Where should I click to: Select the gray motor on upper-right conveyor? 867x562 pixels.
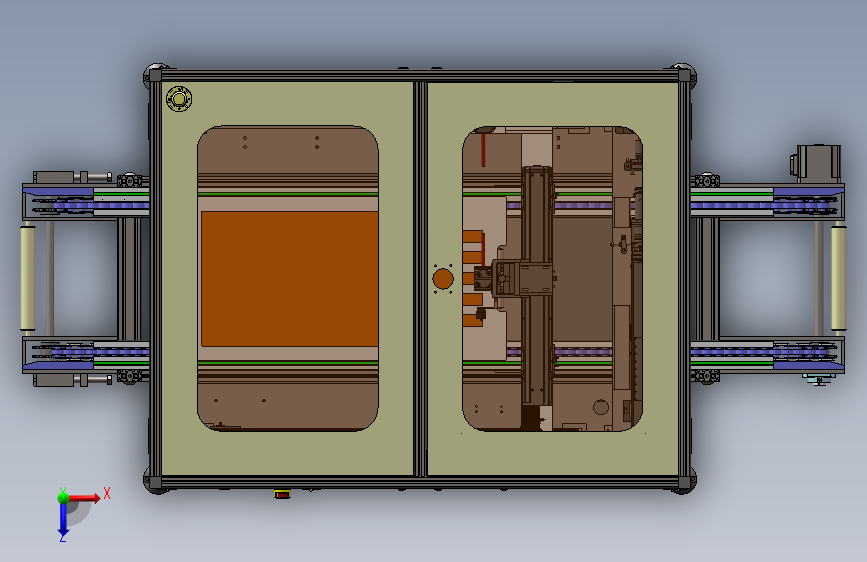pyautogui.click(x=817, y=163)
